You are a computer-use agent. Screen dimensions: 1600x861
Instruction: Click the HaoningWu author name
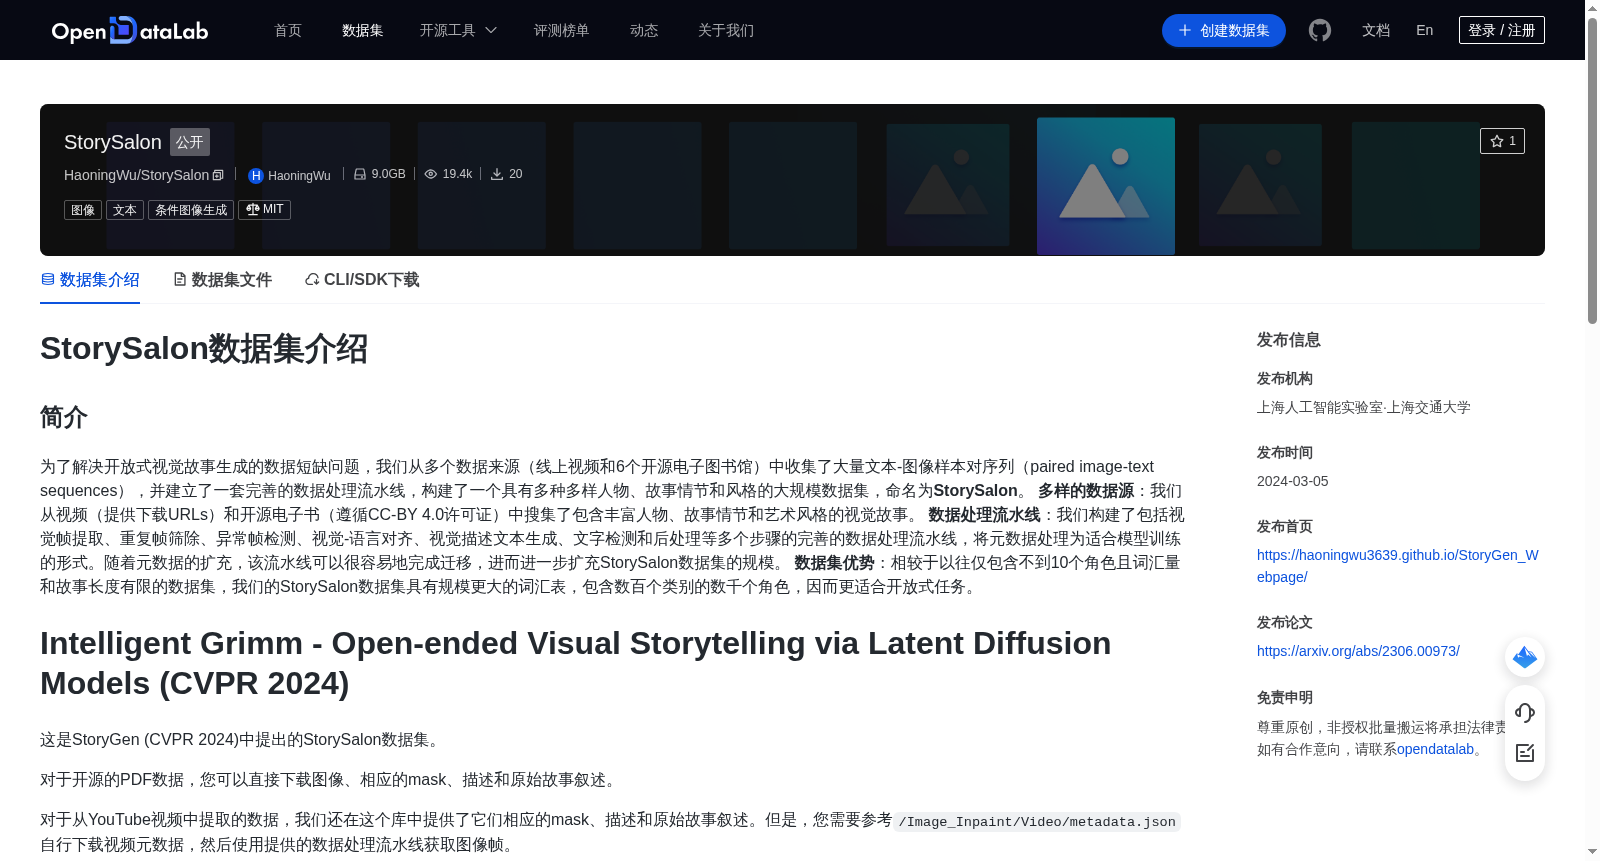tap(299, 176)
